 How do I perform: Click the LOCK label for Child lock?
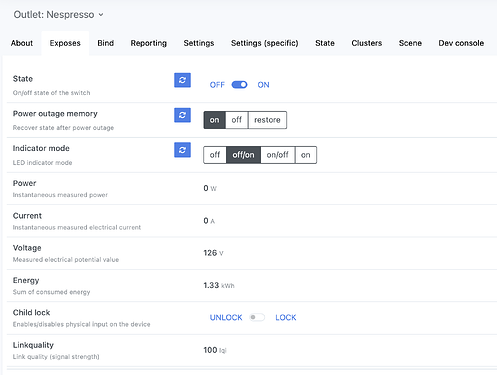[286, 317]
